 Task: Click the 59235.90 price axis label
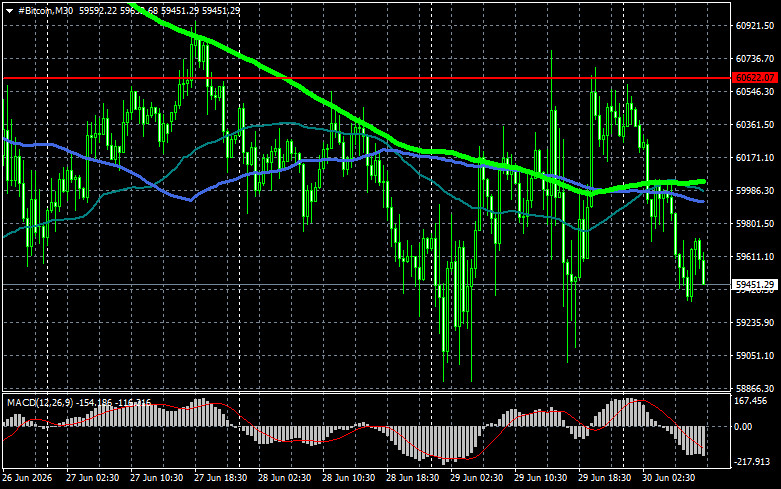[755, 323]
